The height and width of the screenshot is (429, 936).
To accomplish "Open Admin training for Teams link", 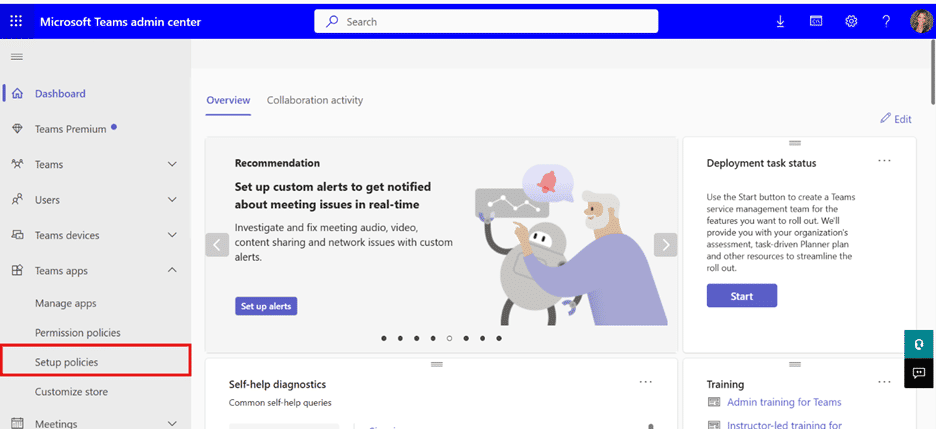I will click(784, 402).
